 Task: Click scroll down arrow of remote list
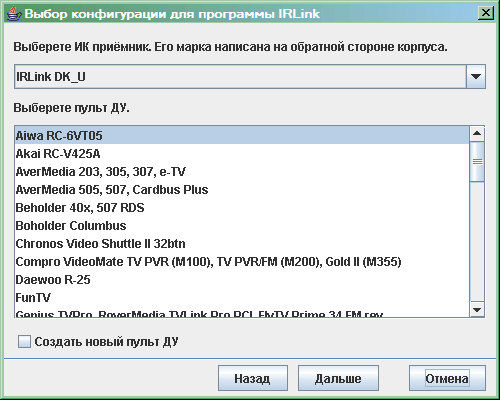(x=477, y=310)
